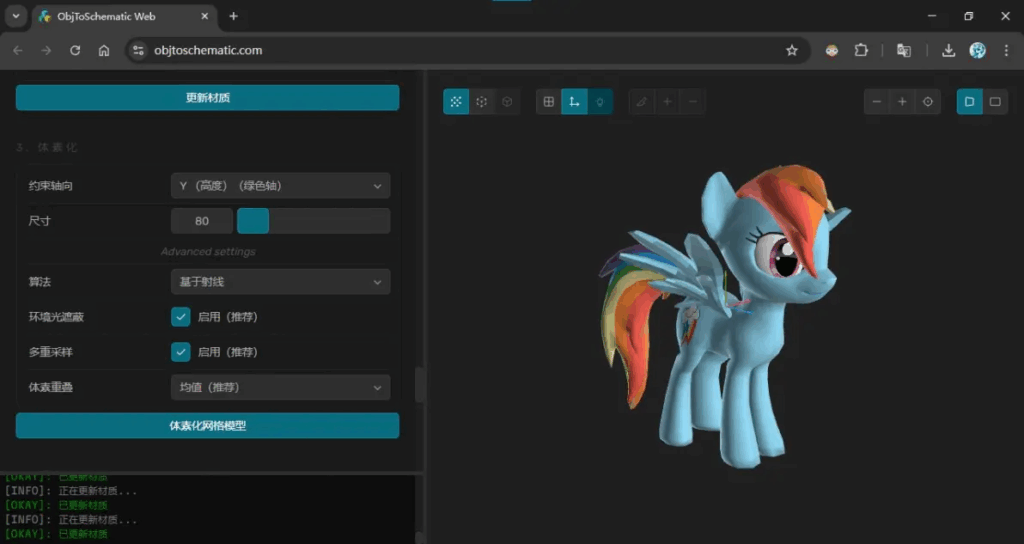Open a new browser tab
Viewport: 1024px width, 544px height.
[x=233, y=16]
